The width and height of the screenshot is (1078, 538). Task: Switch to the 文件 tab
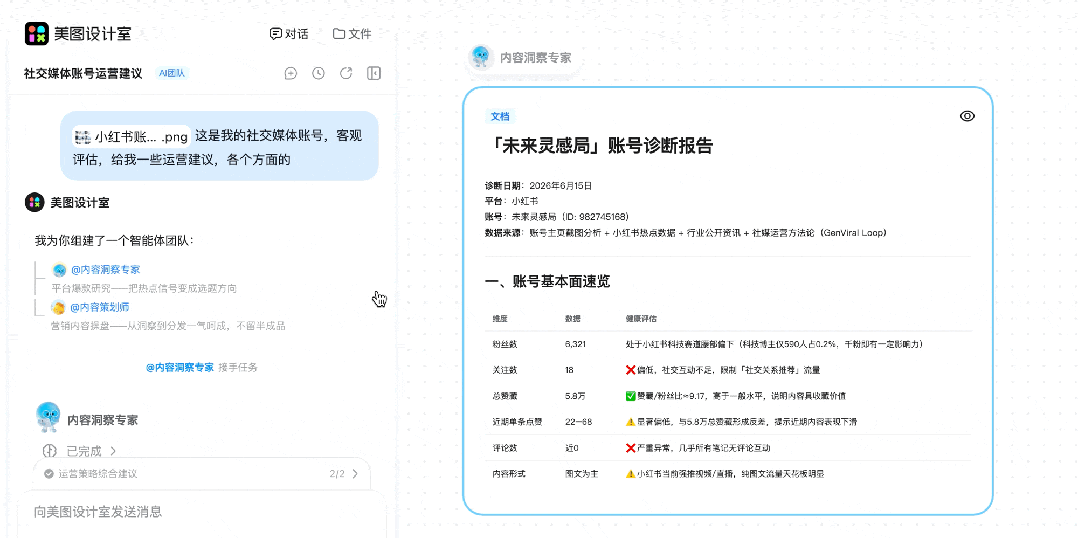pos(352,34)
